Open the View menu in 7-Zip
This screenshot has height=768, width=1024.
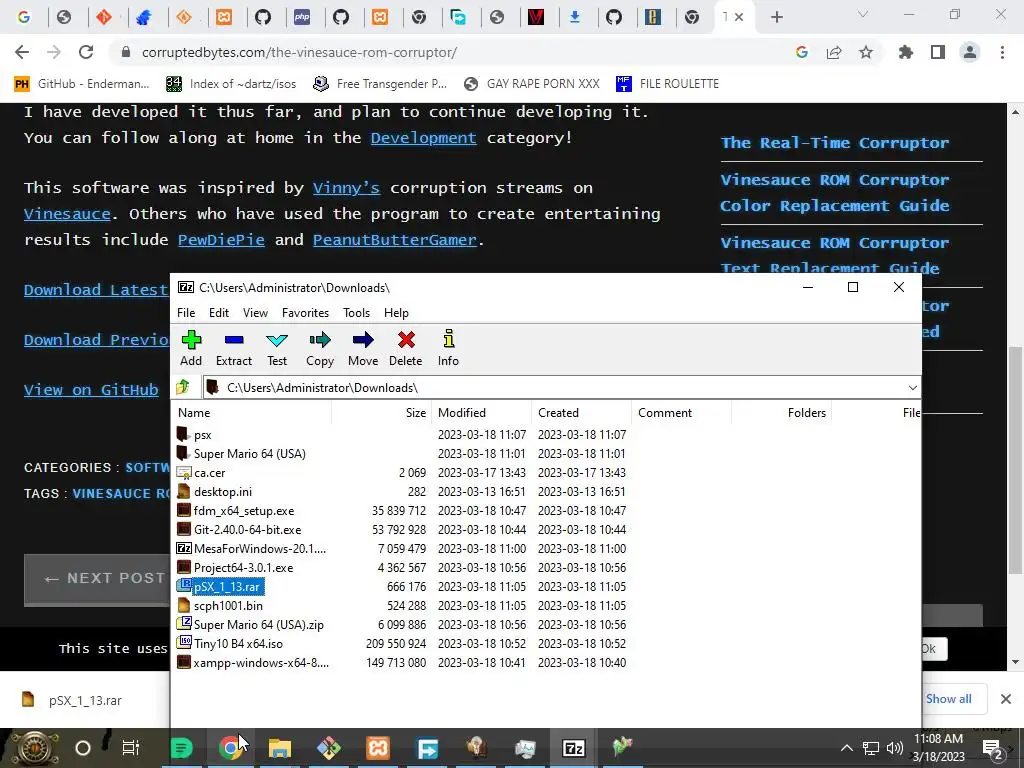coord(255,313)
